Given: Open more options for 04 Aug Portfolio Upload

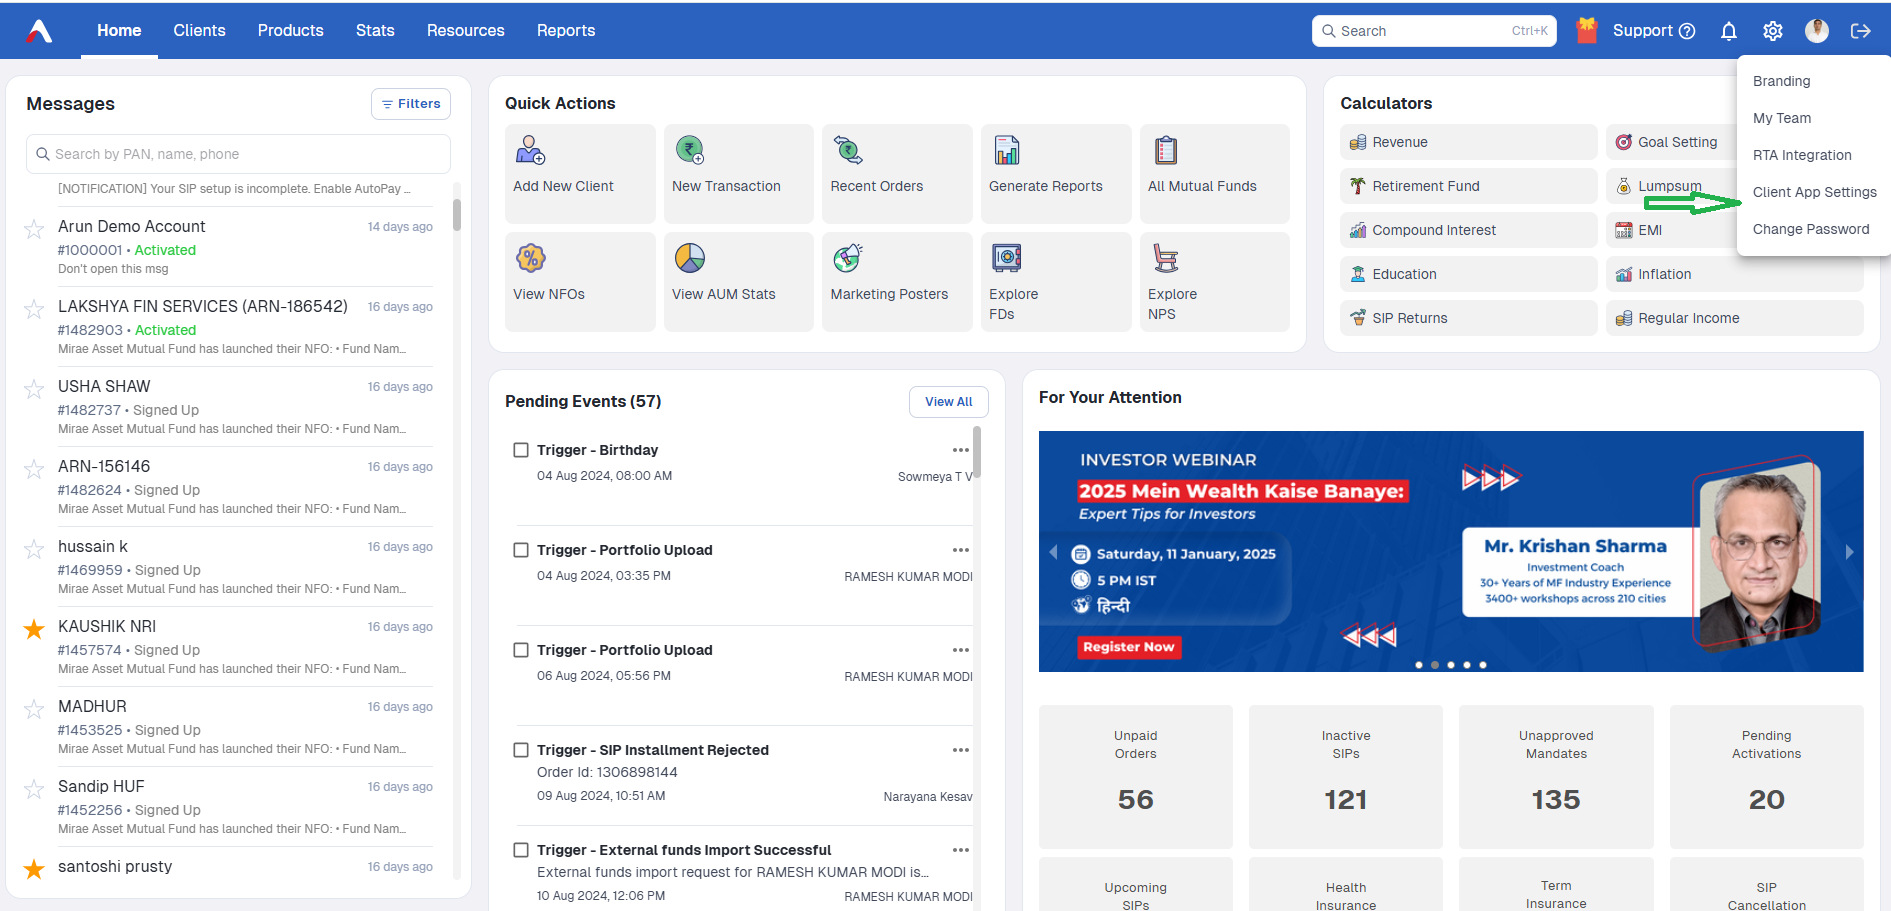Looking at the screenshot, I should click(960, 550).
